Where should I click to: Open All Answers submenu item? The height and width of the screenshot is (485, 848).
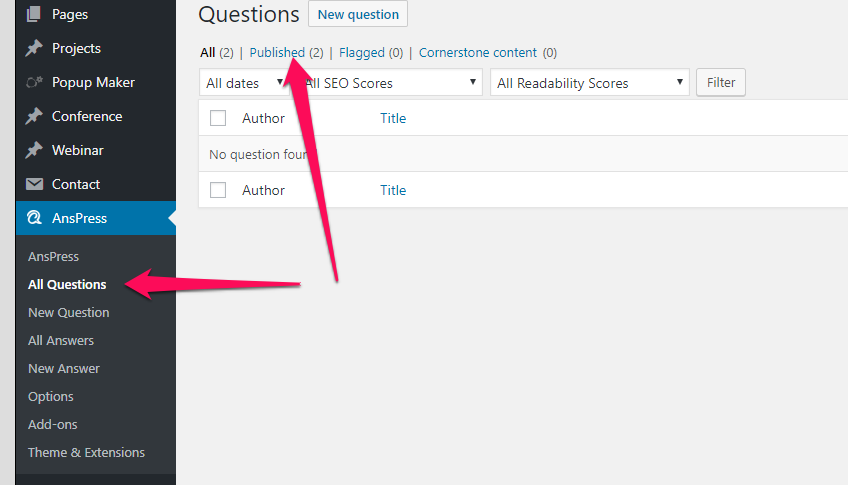tap(61, 341)
